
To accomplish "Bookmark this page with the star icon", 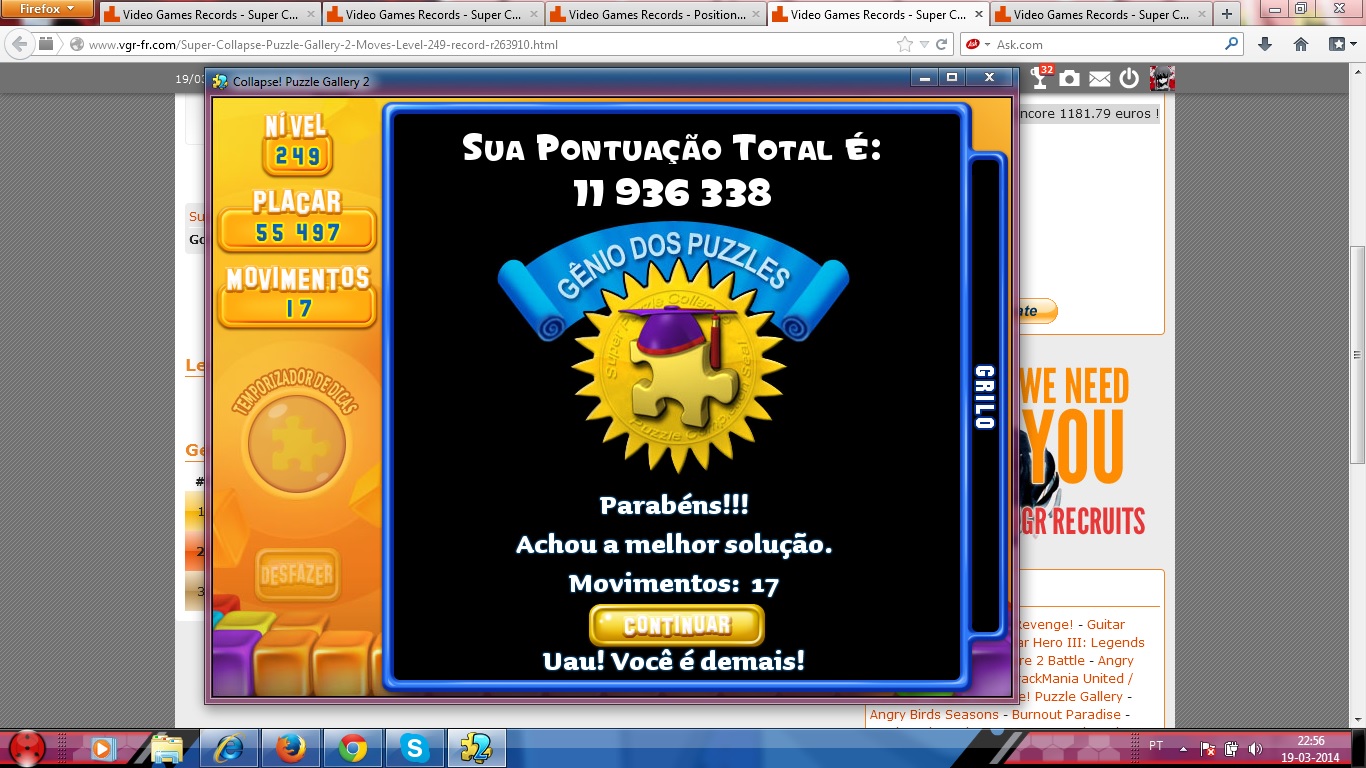I will click(905, 44).
